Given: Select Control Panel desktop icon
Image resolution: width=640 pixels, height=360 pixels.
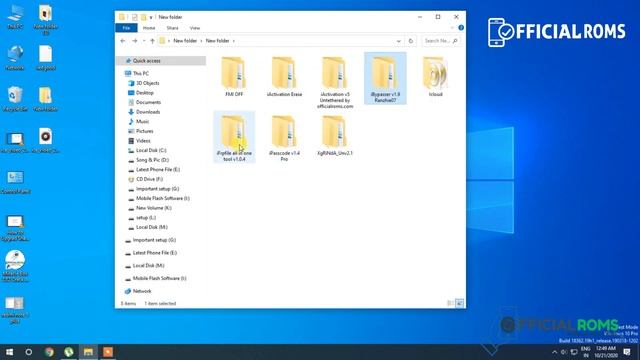Looking at the screenshot, I should (x=15, y=182).
